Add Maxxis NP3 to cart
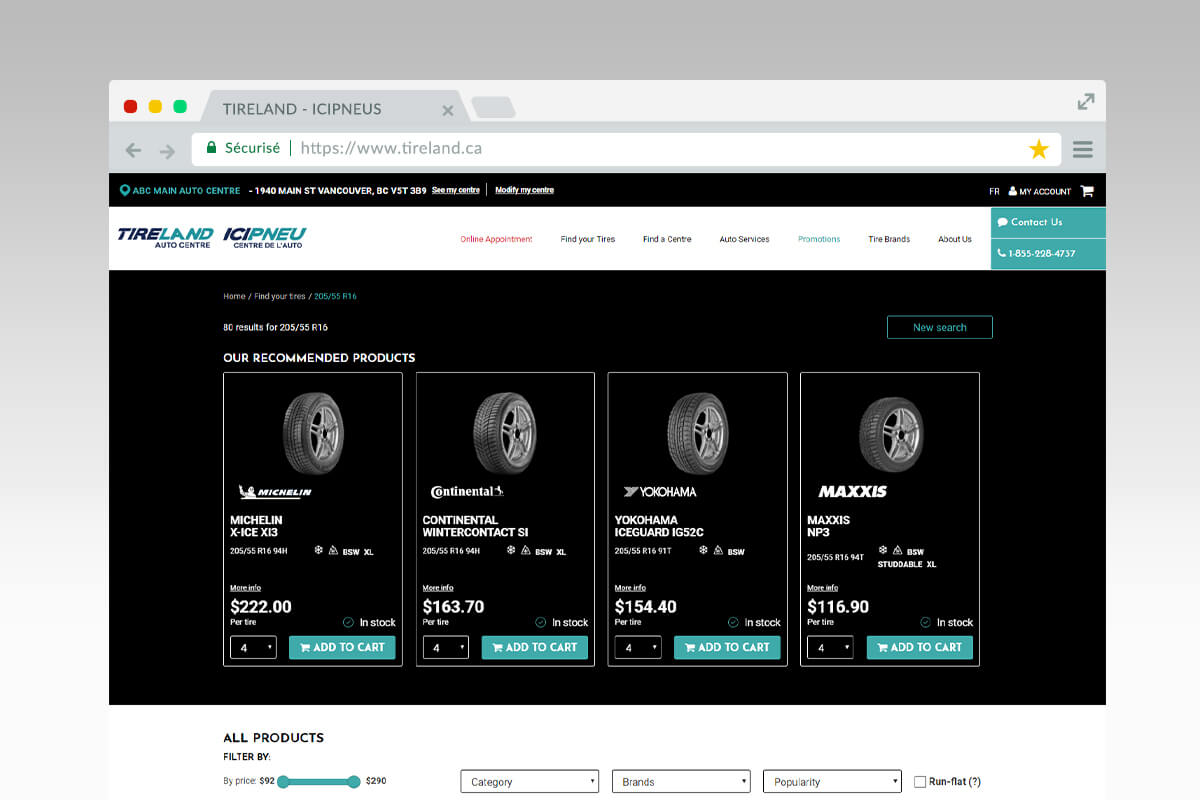The width and height of the screenshot is (1200, 800). pyautogui.click(x=920, y=647)
